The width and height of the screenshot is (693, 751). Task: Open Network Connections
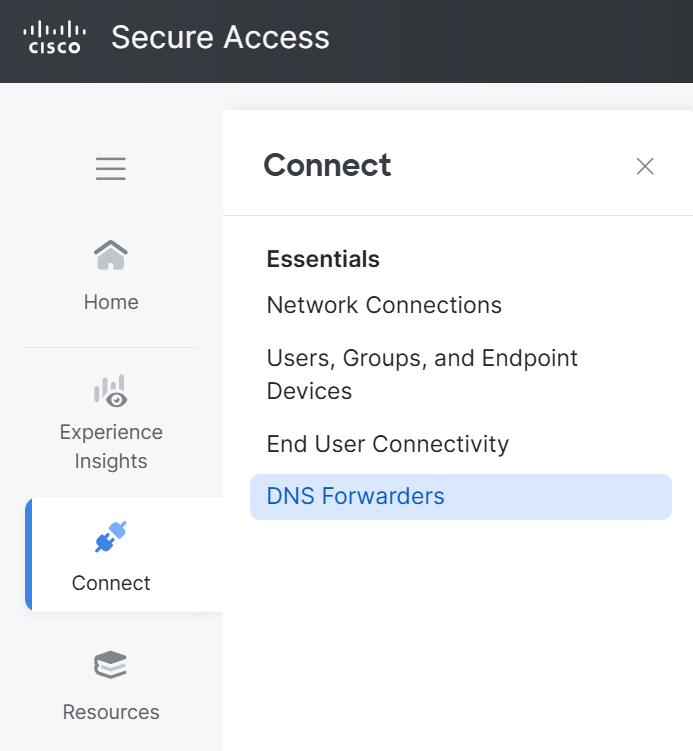pyautogui.click(x=384, y=305)
